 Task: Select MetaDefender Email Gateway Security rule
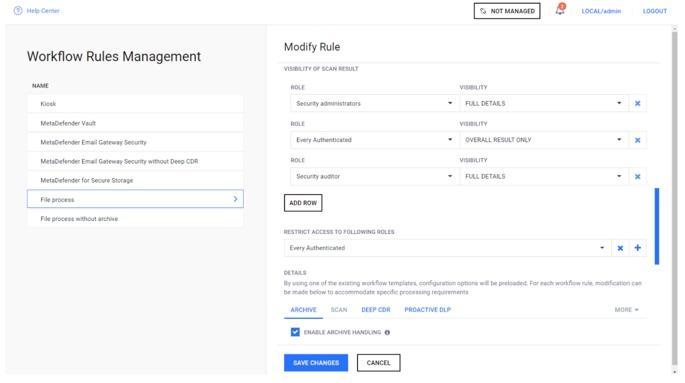pyautogui.click(x=135, y=142)
